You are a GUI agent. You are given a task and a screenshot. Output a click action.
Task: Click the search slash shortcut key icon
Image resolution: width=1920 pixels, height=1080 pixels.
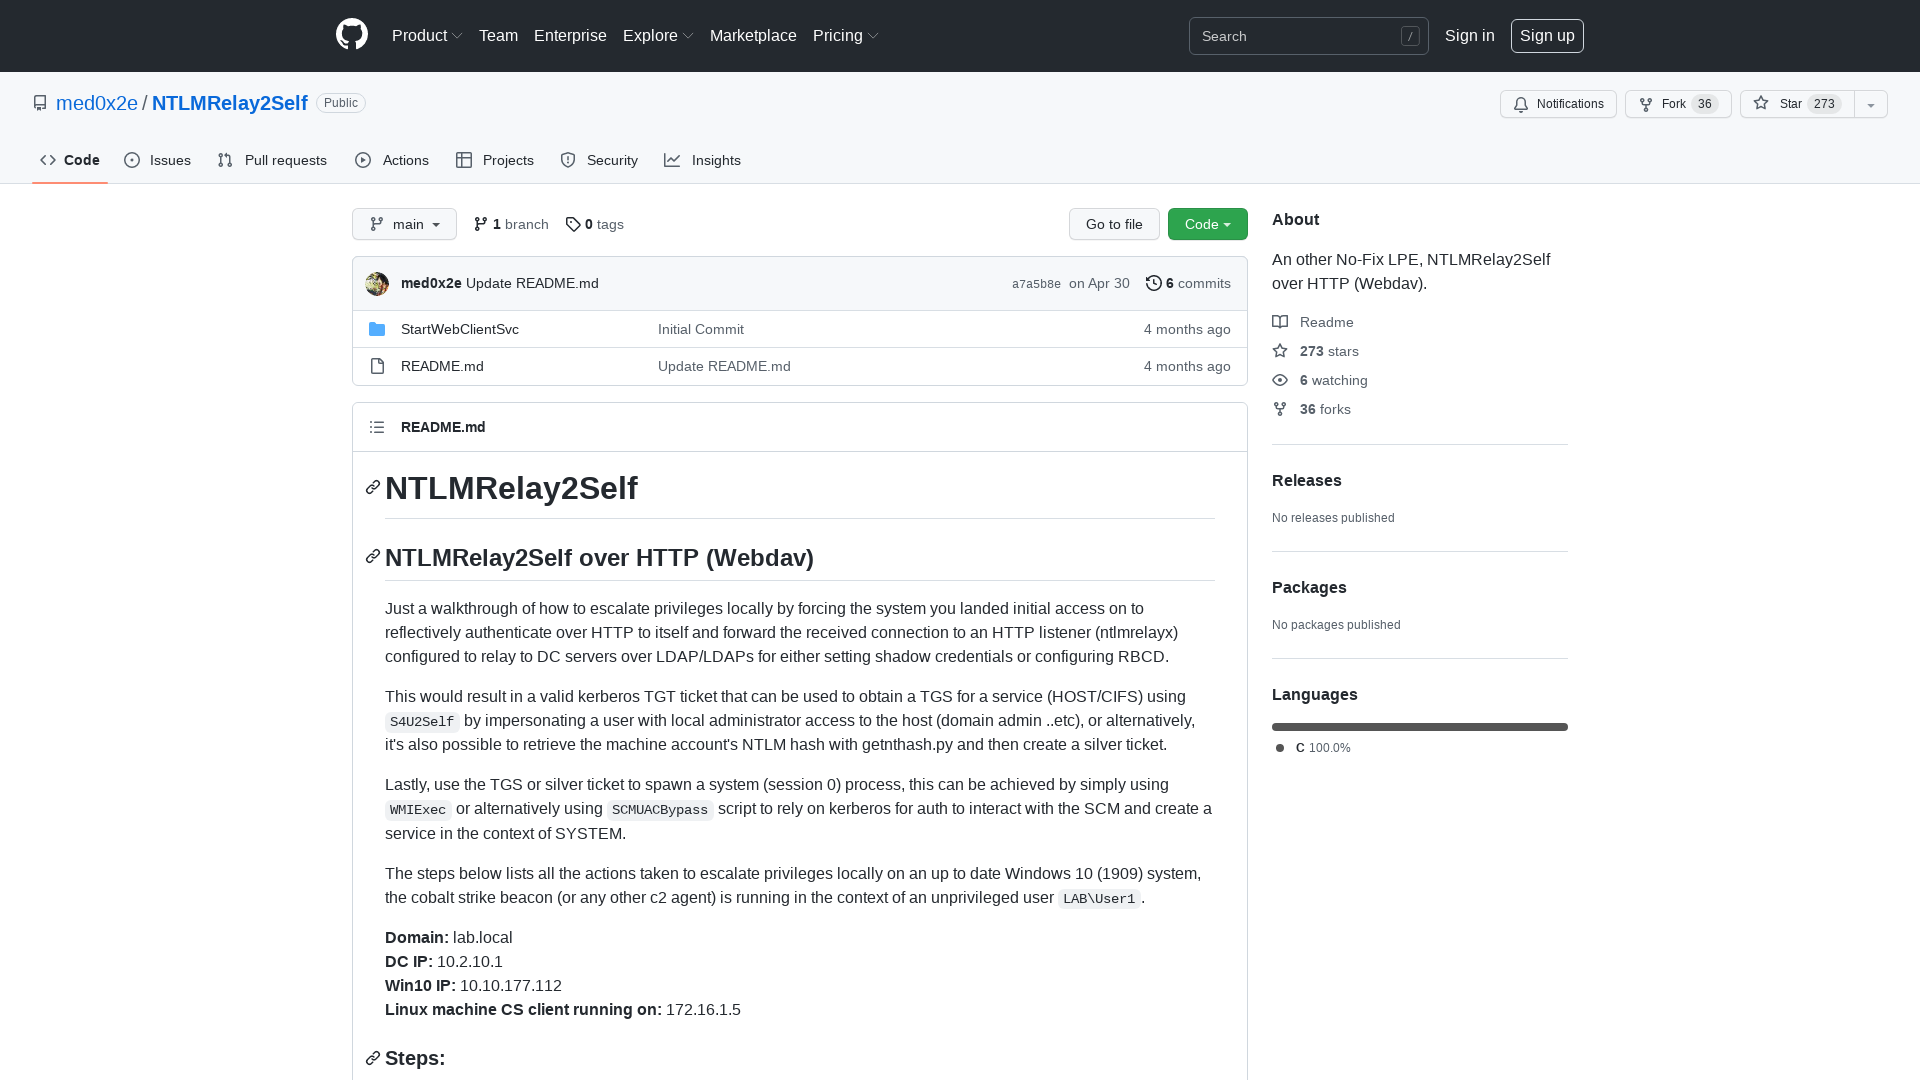tap(1410, 36)
